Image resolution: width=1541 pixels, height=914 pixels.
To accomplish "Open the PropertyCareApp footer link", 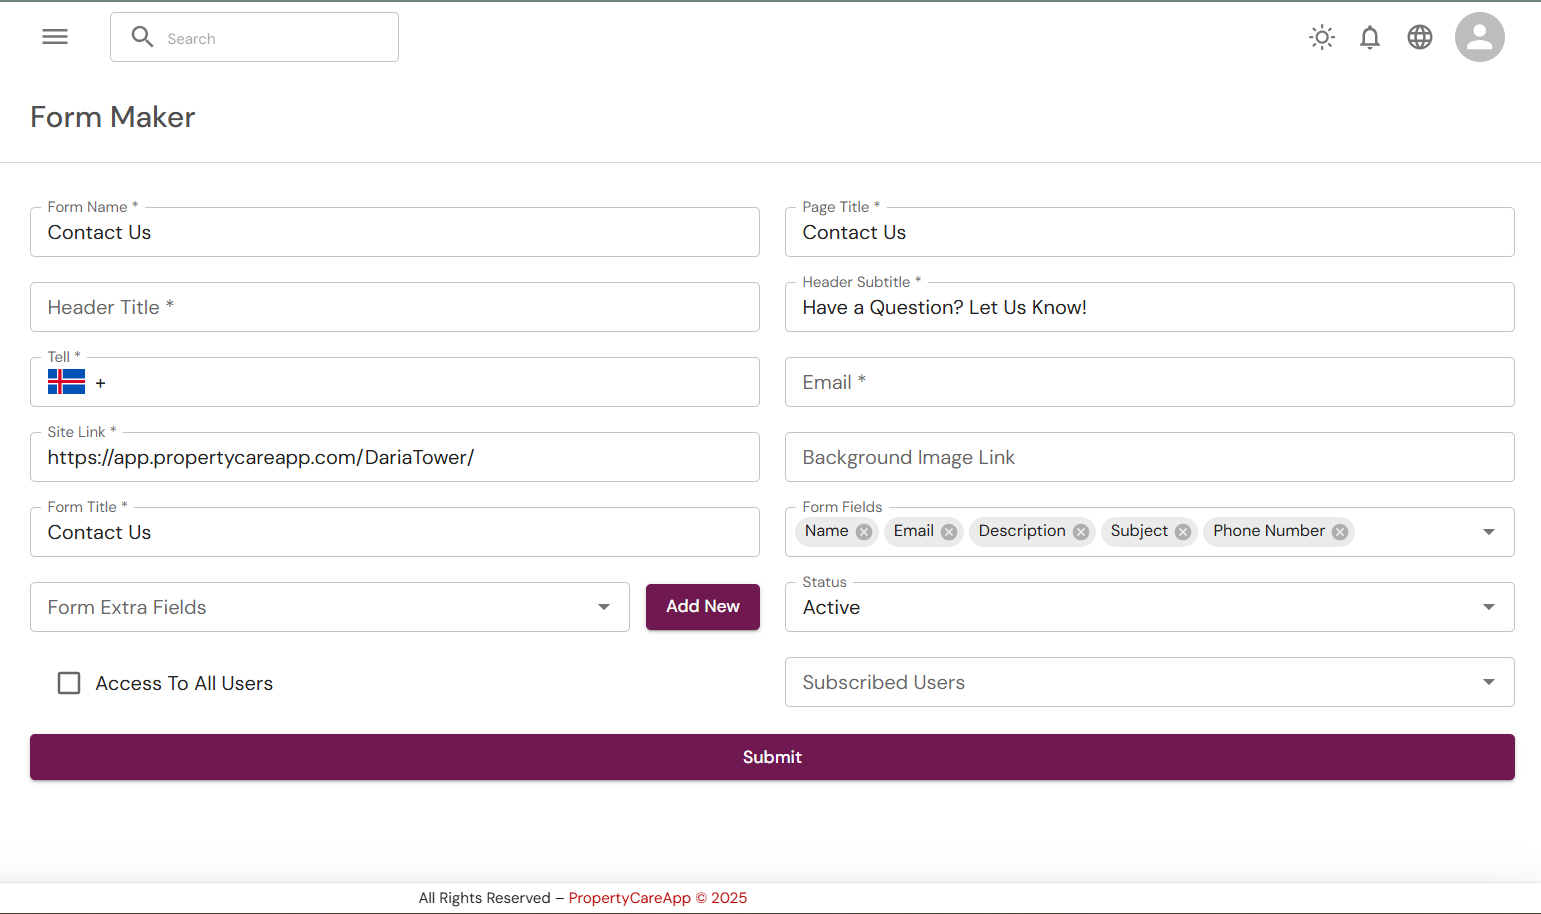I will (x=629, y=898).
